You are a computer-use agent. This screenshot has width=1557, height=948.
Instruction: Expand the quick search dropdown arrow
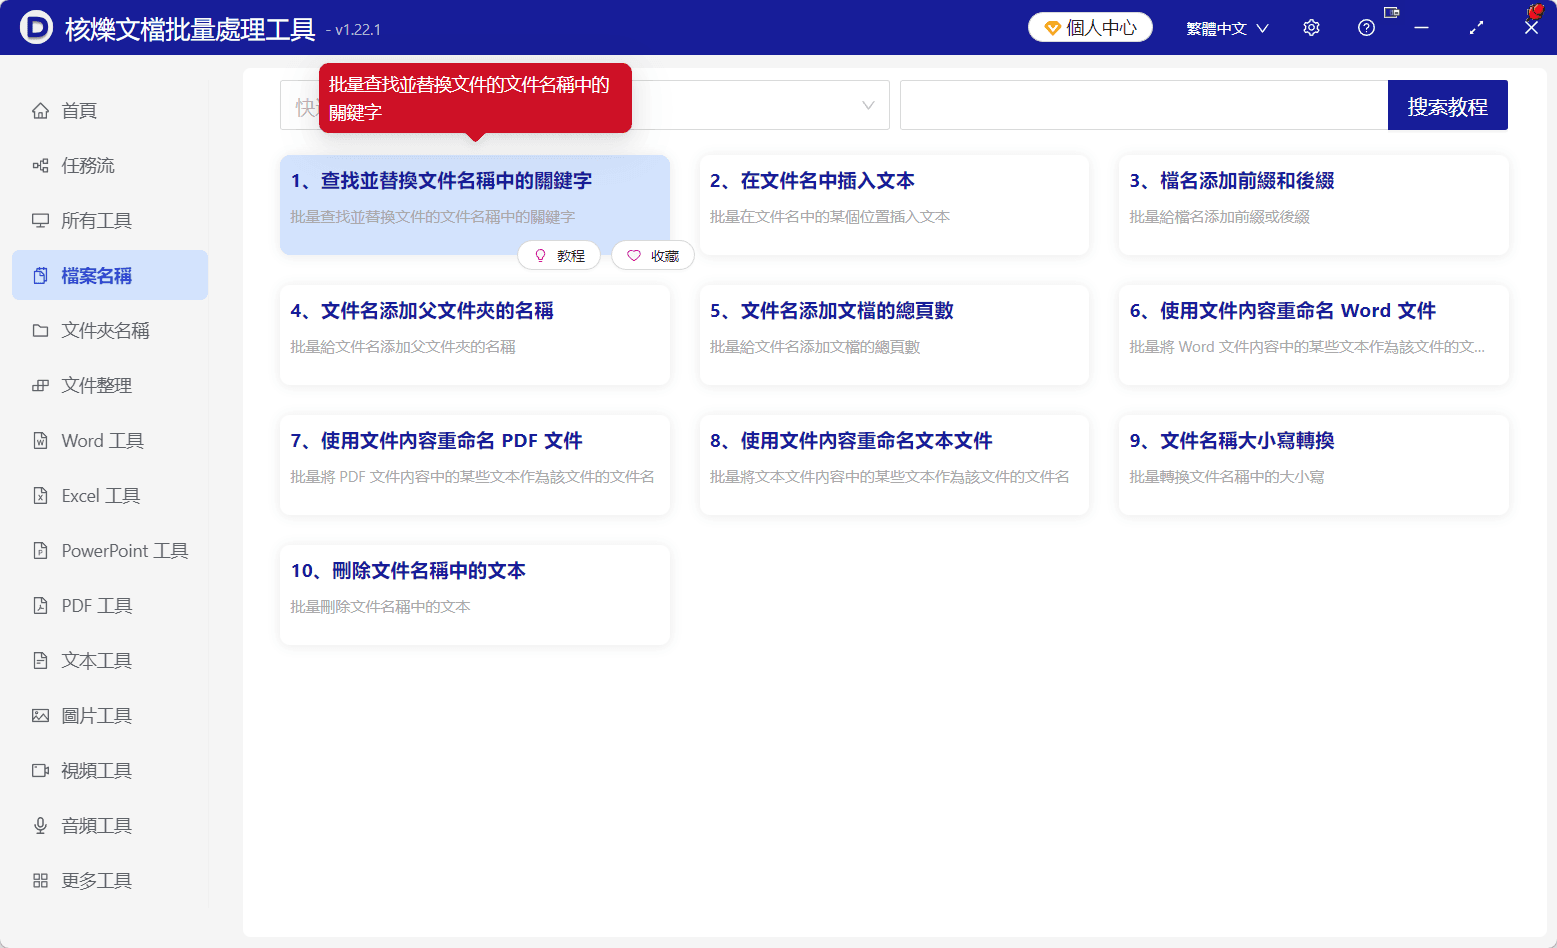tap(868, 105)
